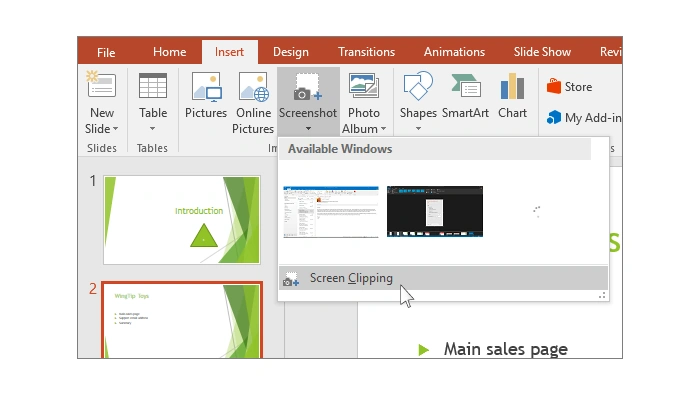Switch to the Home tab
Image resolution: width=700 pixels, height=395 pixels.
(170, 52)
